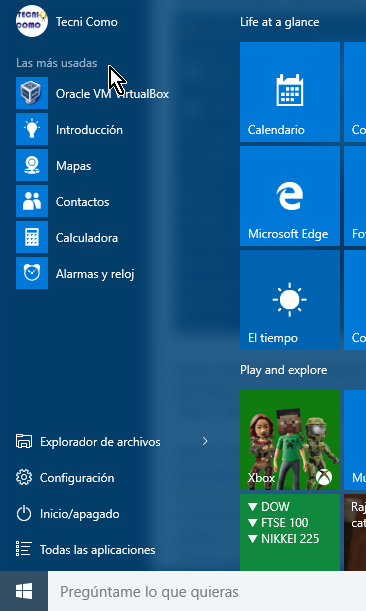This screenshot has width=366, height=611.
Task: Click the Oracle VM VirtualBox cube icon
Action: click(32, 93)
